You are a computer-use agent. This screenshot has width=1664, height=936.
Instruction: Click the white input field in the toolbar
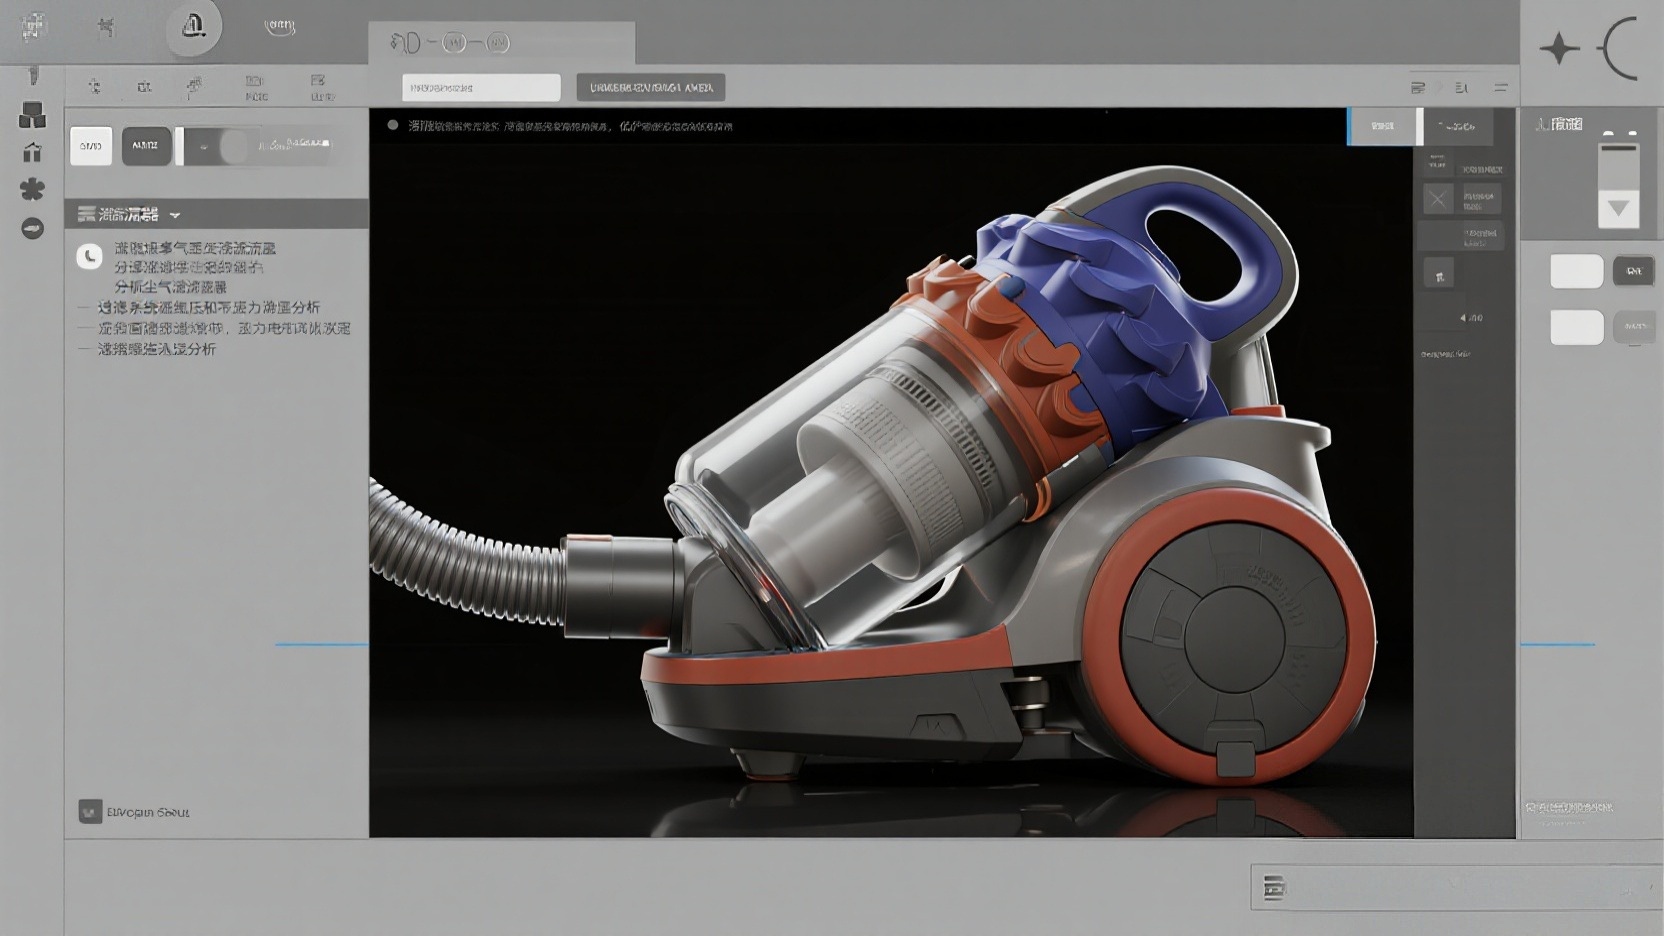[x=481, y=88]
